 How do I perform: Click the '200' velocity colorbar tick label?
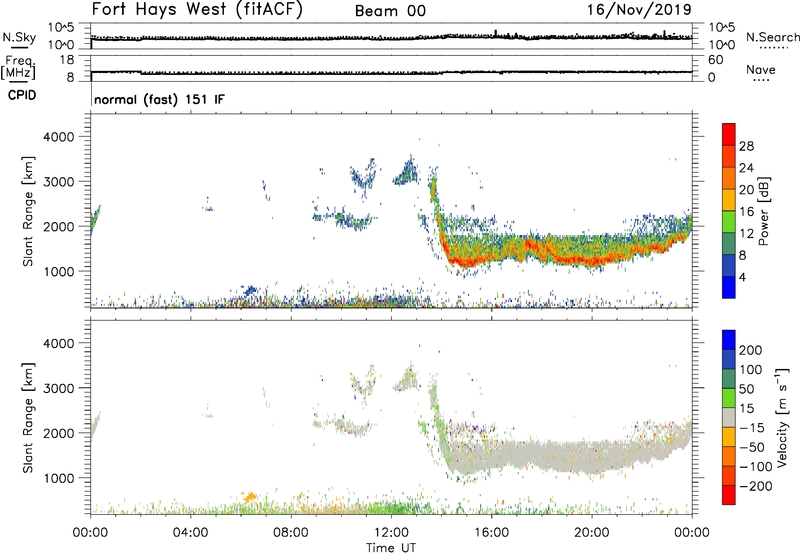coord(751,350)
